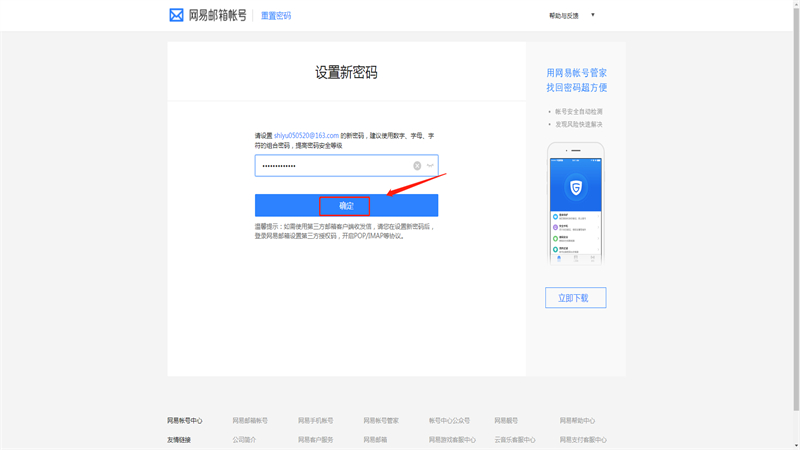The width and height of the screenshot is (800, 450).
Task: Click the shlyu050520@163.com email link
Action: [306, 136]
